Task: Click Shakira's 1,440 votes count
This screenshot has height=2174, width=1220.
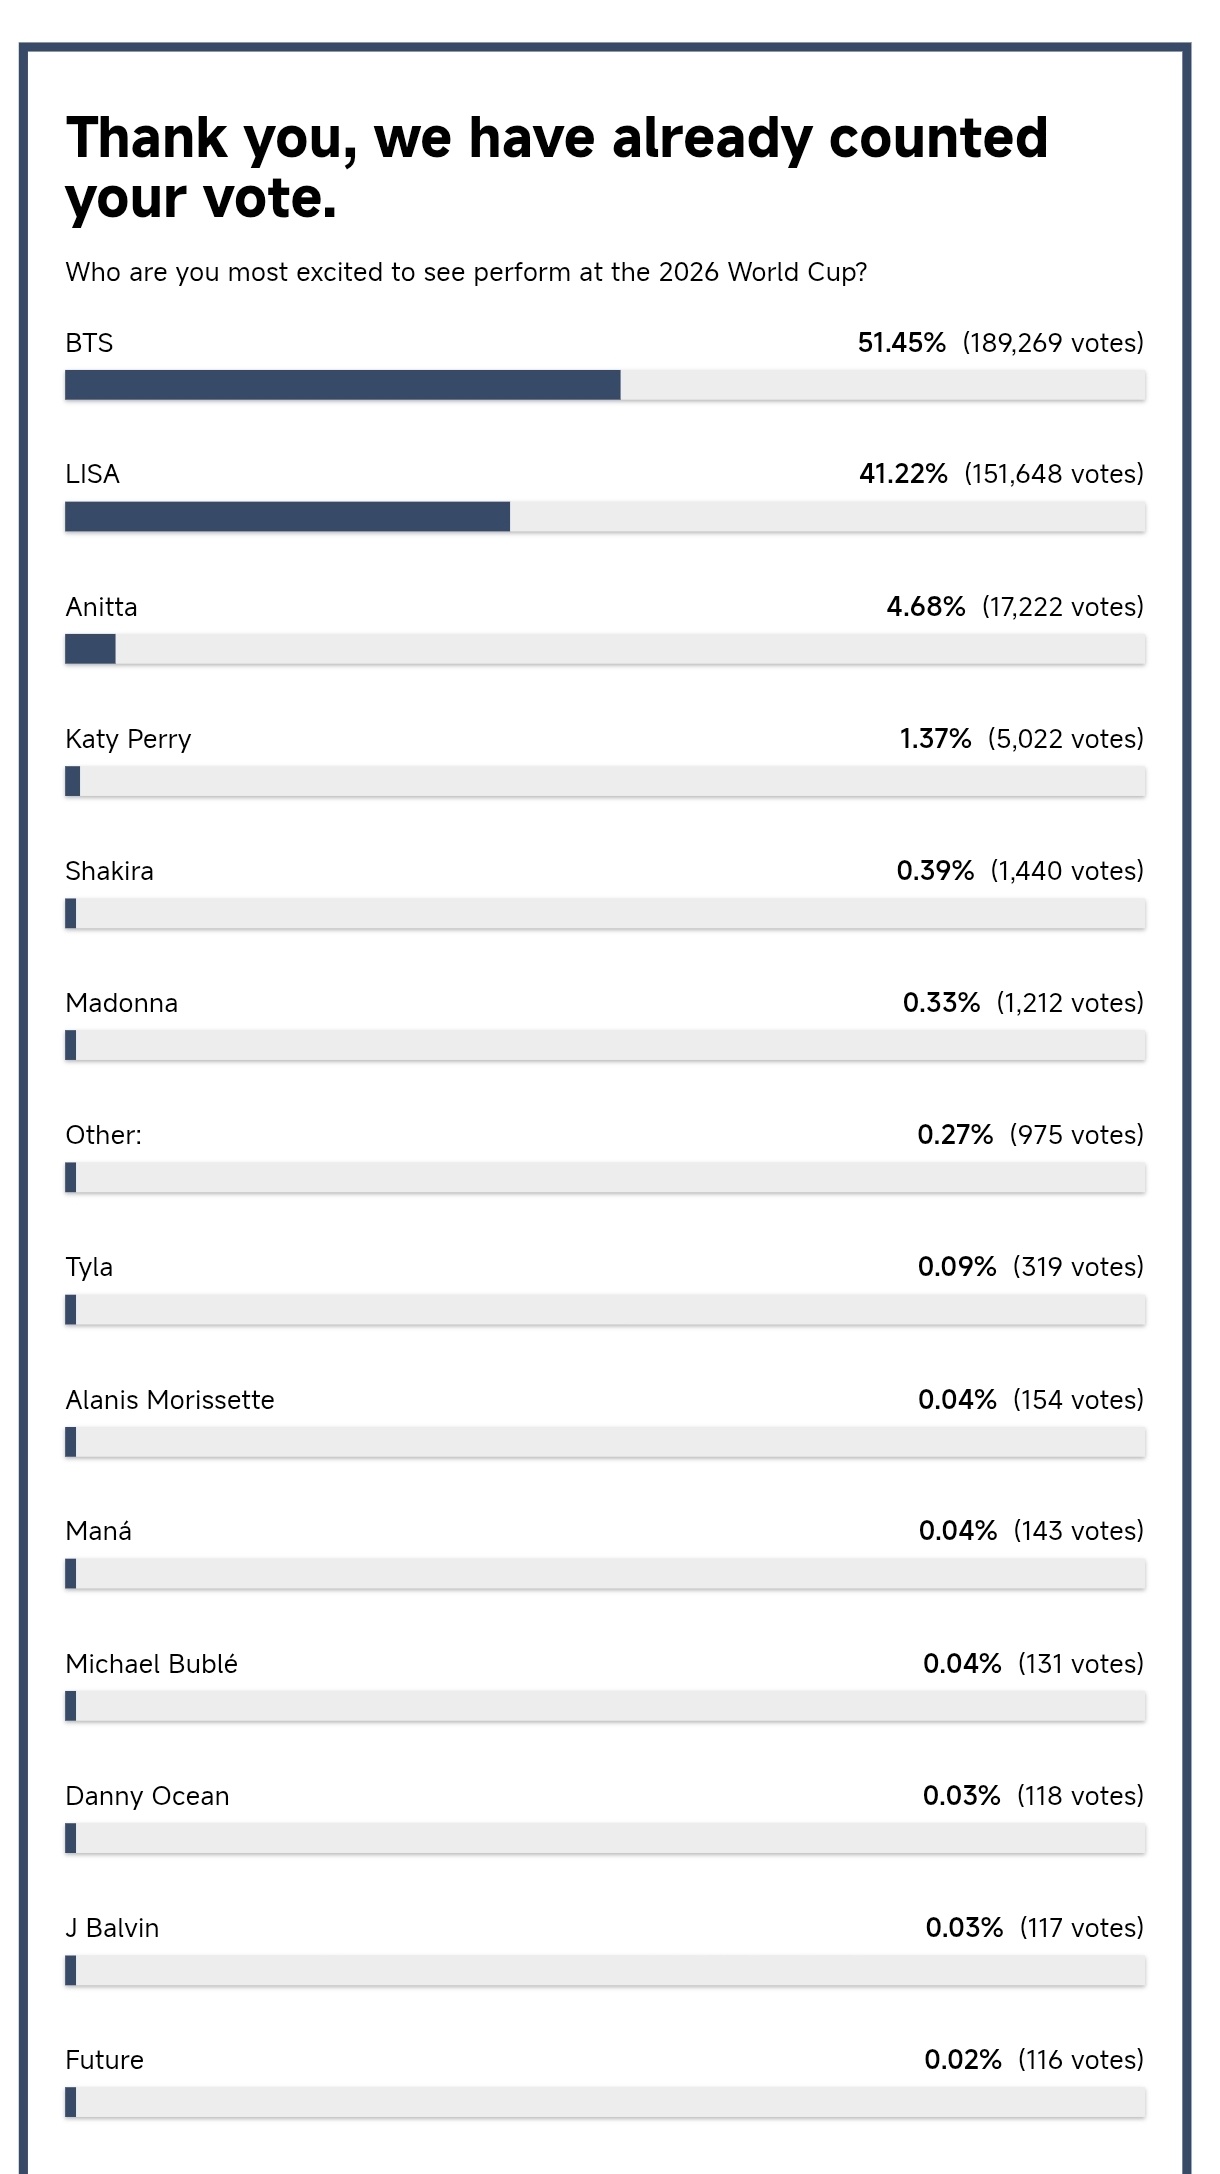Action: [1067, 871]
